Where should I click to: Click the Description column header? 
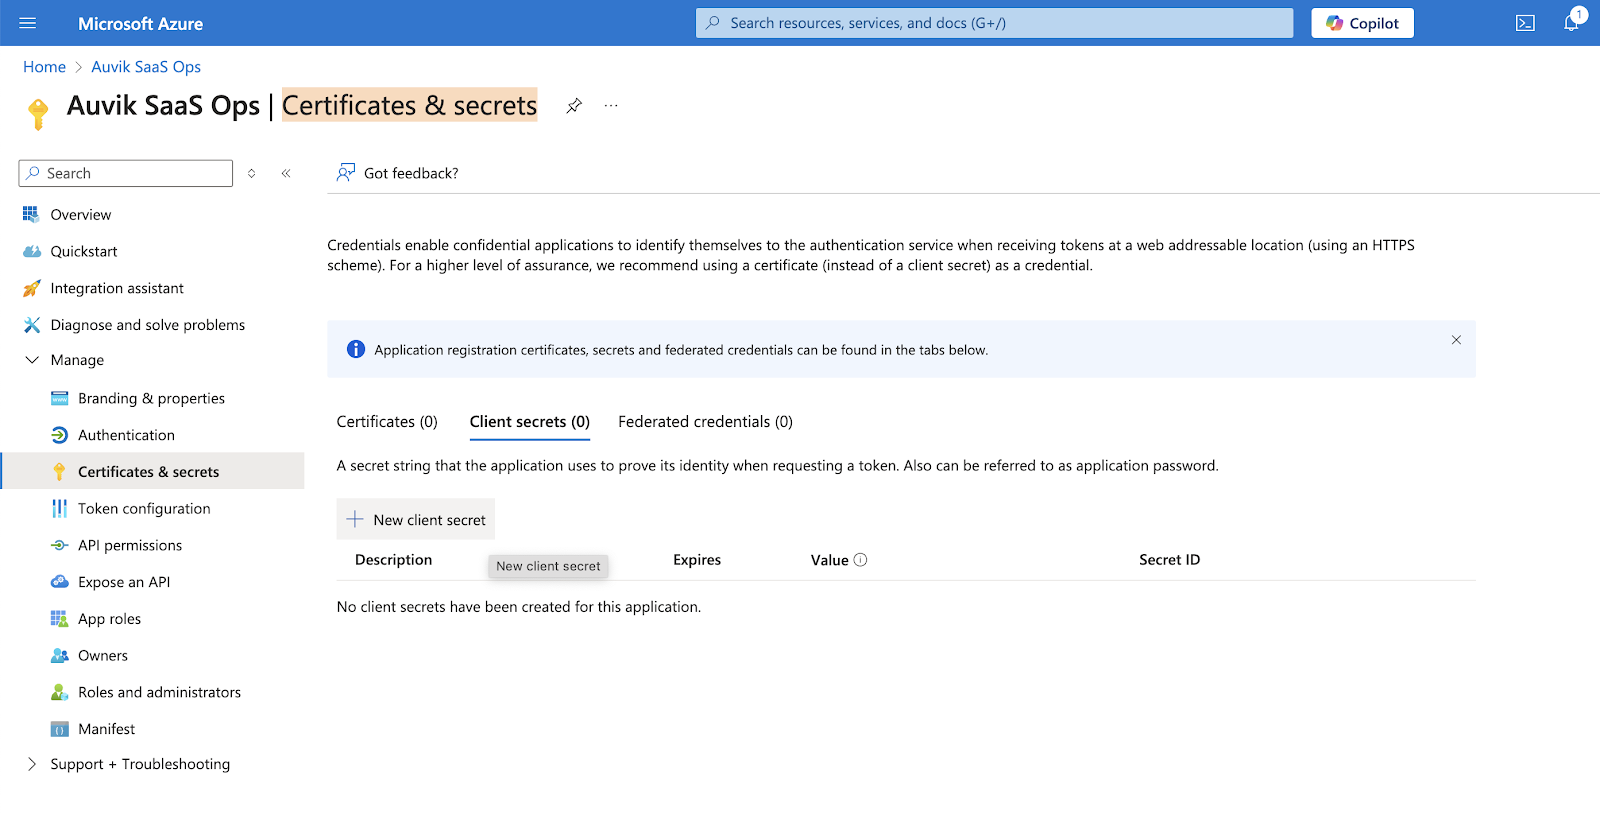(394, 560)
